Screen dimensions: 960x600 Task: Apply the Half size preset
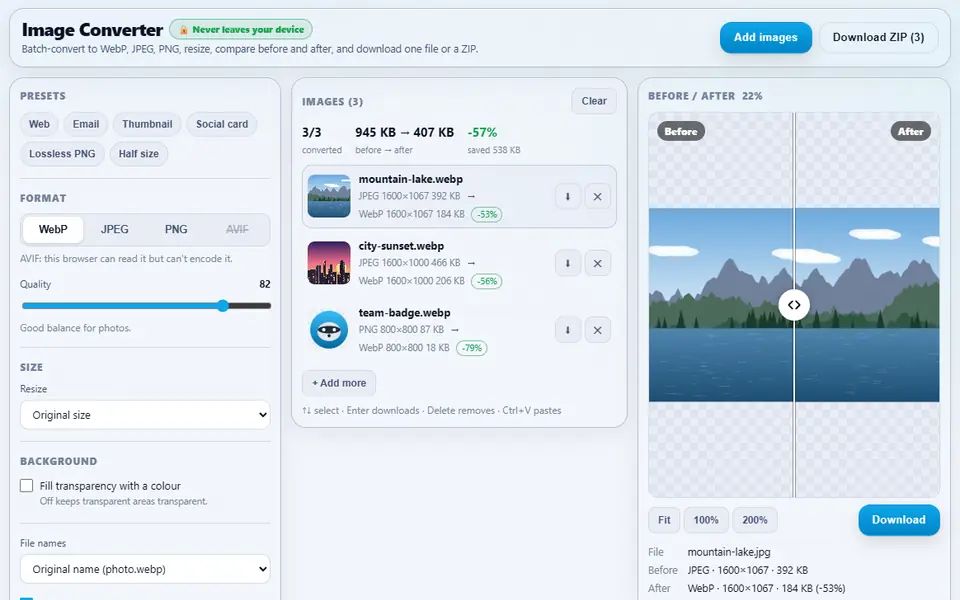point(138,154)
